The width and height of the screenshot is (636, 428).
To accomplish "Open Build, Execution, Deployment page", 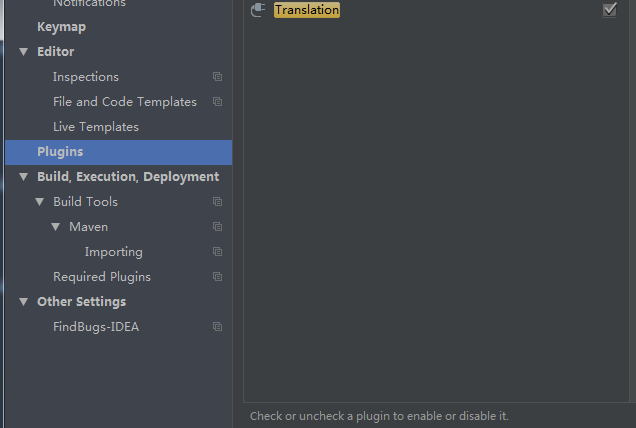I will coord(128,176).
